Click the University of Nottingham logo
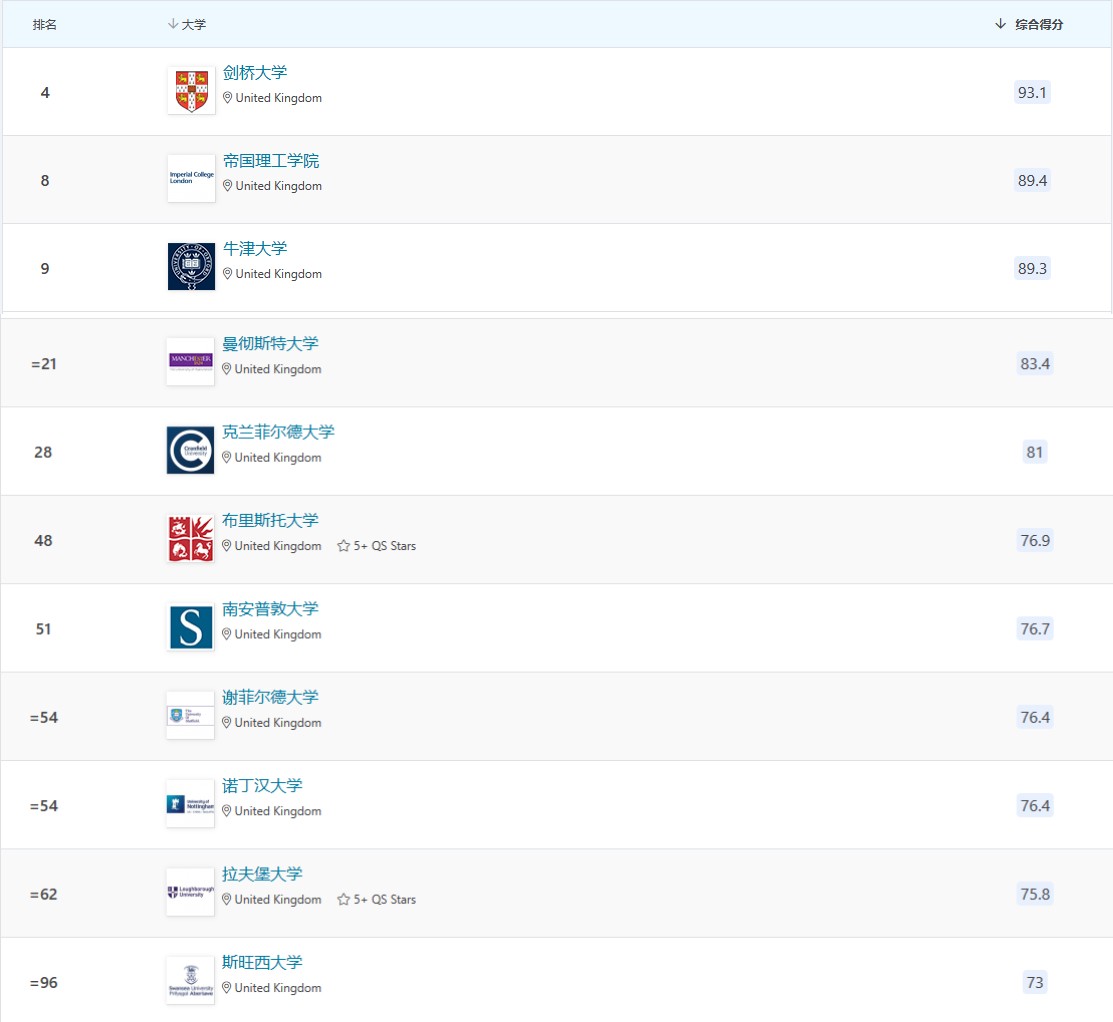1113x1022 pixels. pyautogui.click(x=190, y=804)
